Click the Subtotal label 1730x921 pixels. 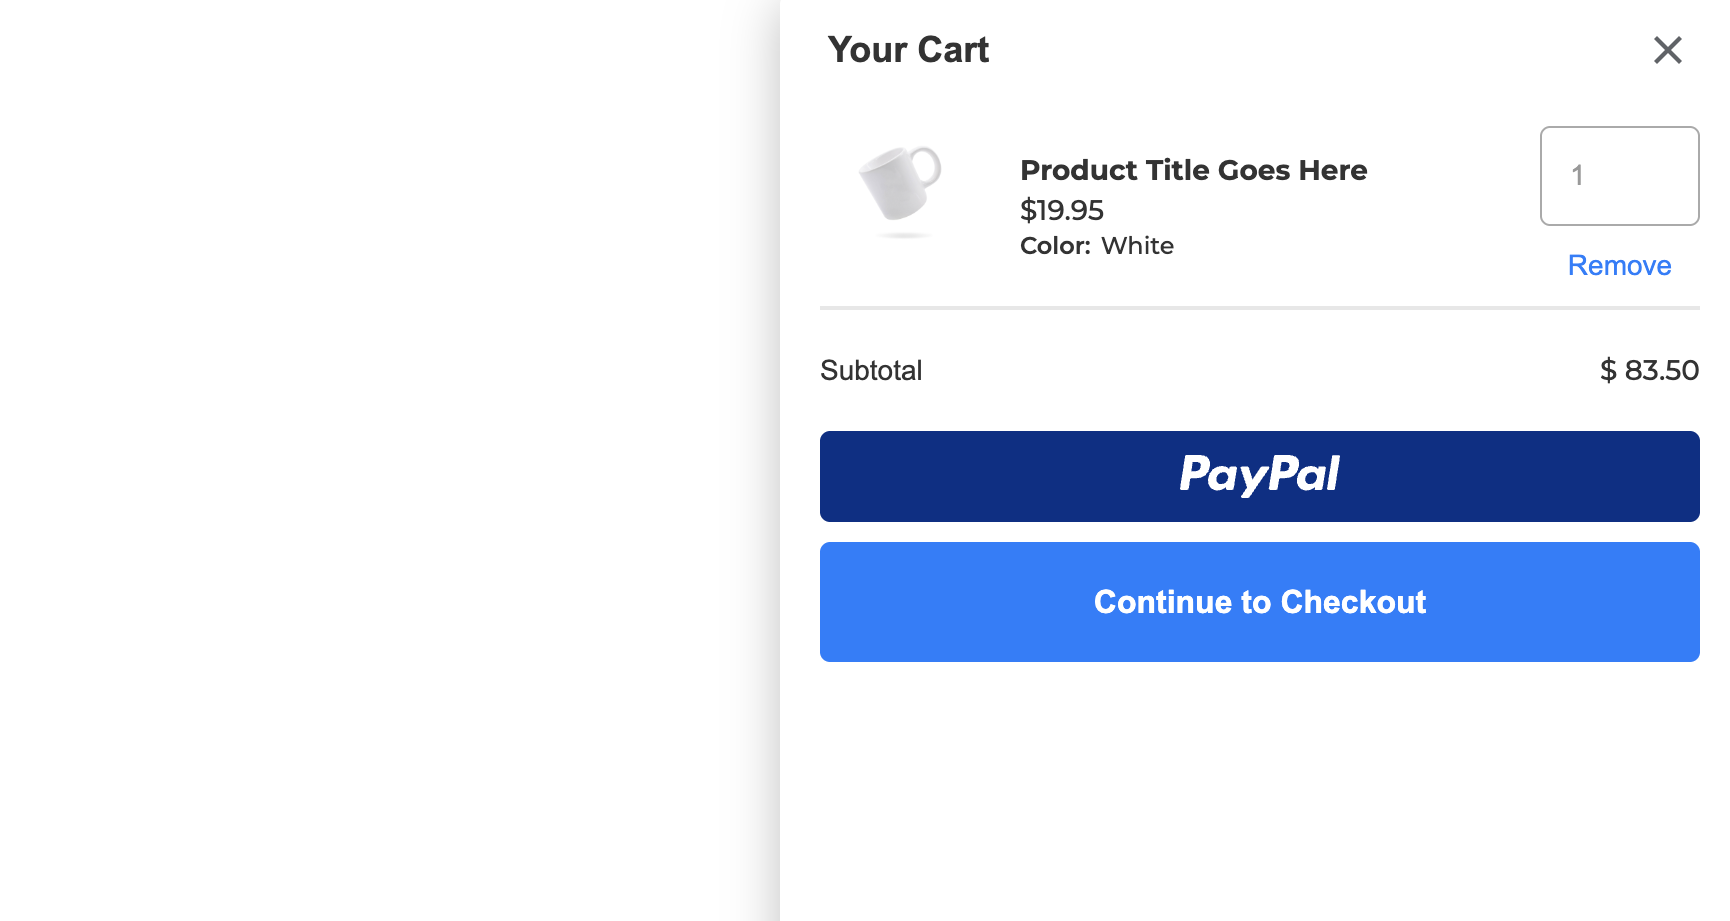[x=871, y=370]
